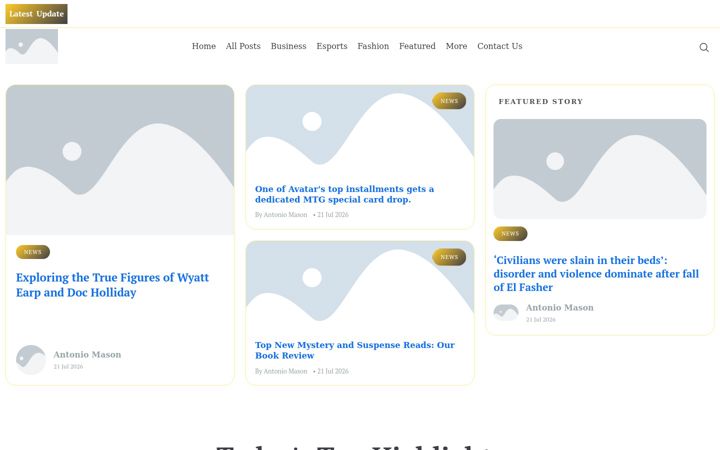Expand the More menu

coord(456,46)
